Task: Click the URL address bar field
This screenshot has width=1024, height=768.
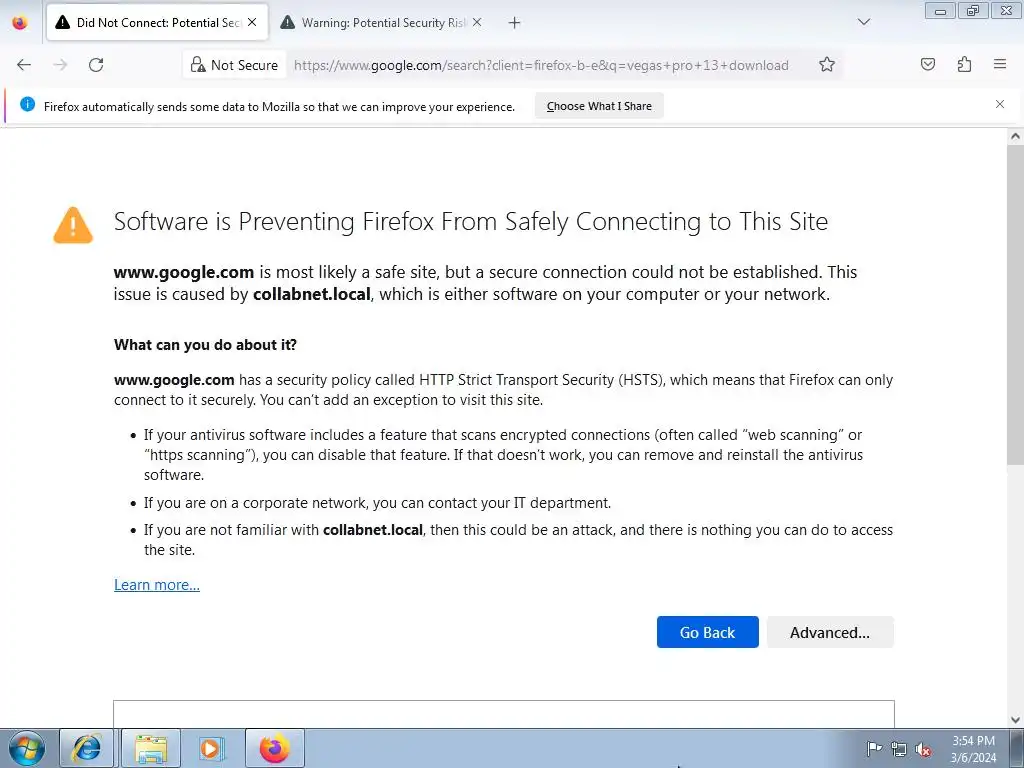Action: pos(541,65)
